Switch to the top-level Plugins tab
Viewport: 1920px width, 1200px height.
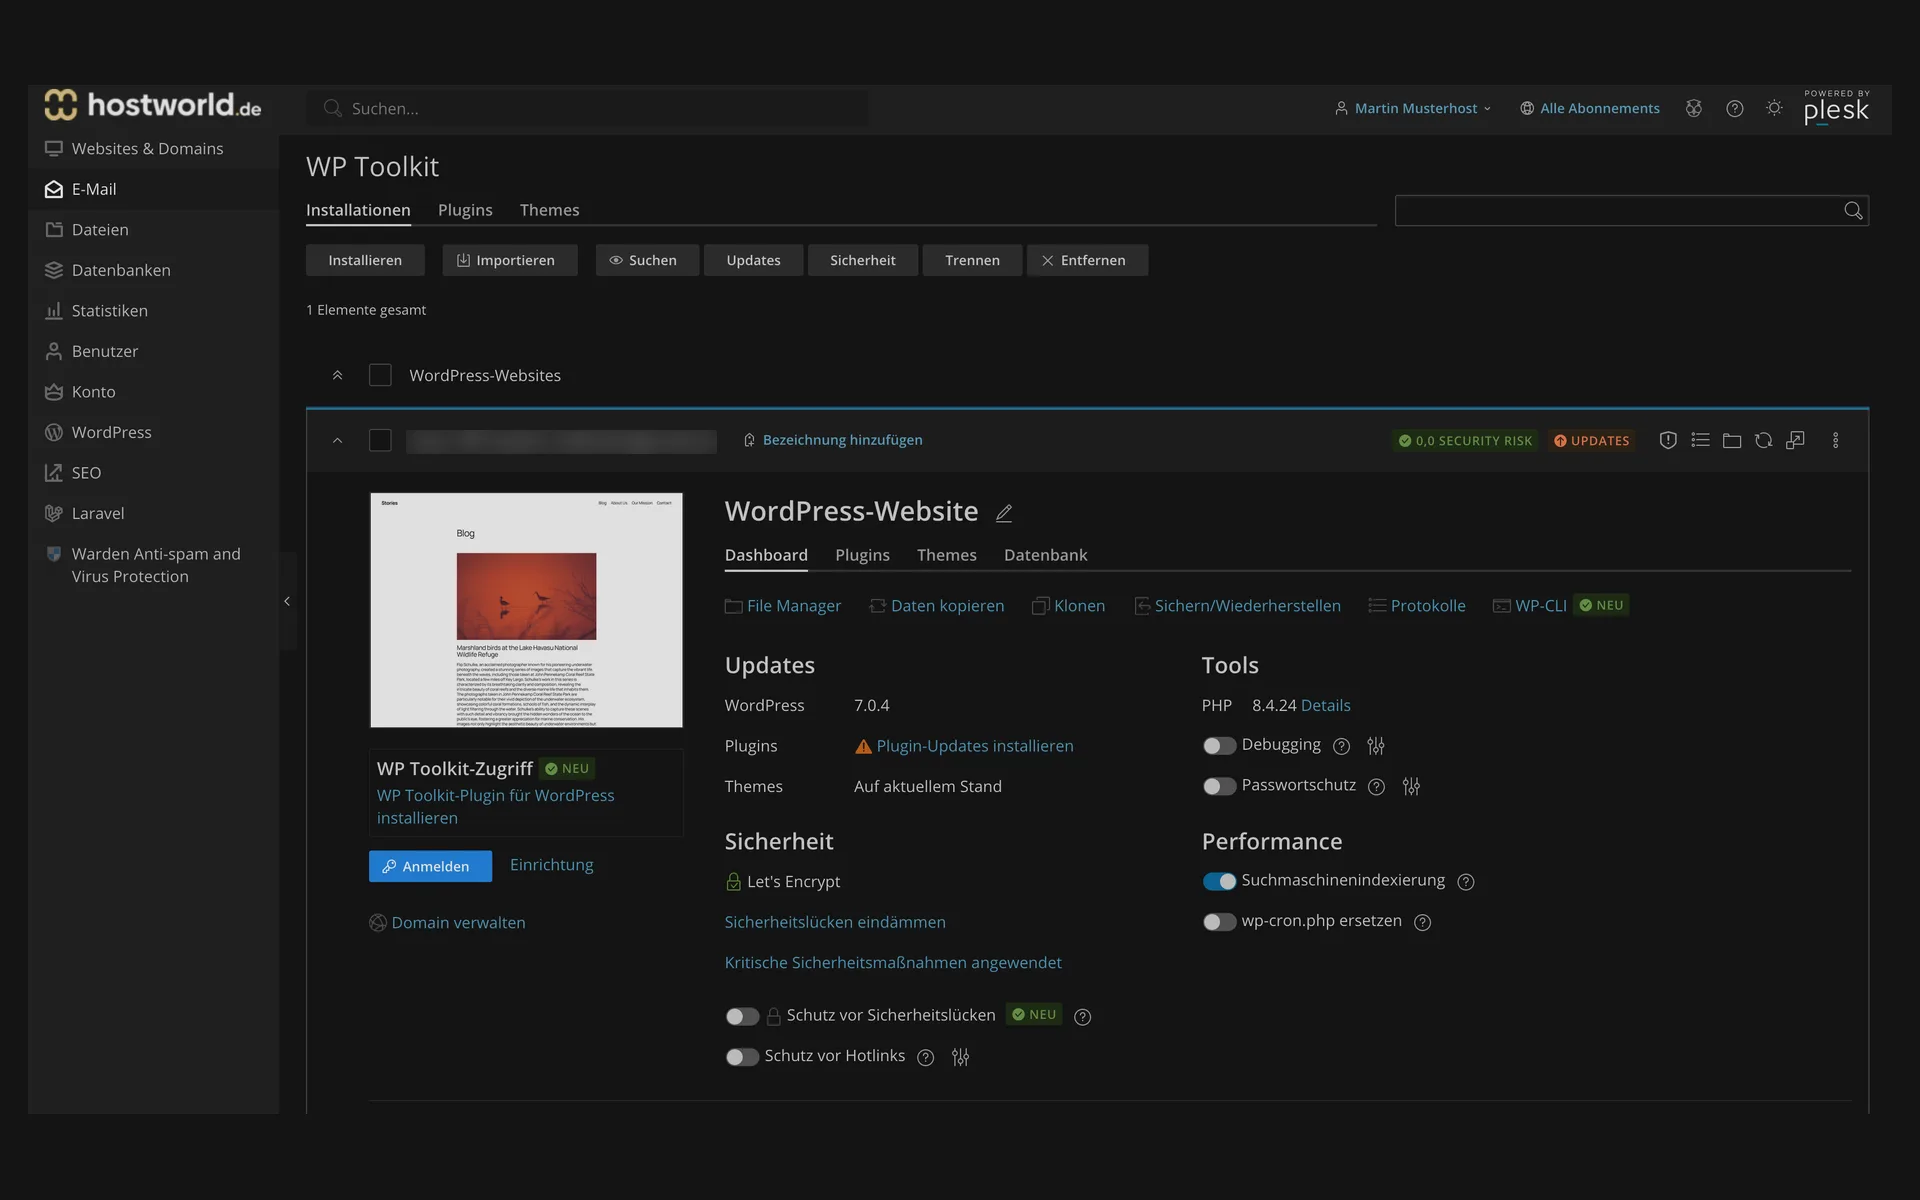click(465, 210)
